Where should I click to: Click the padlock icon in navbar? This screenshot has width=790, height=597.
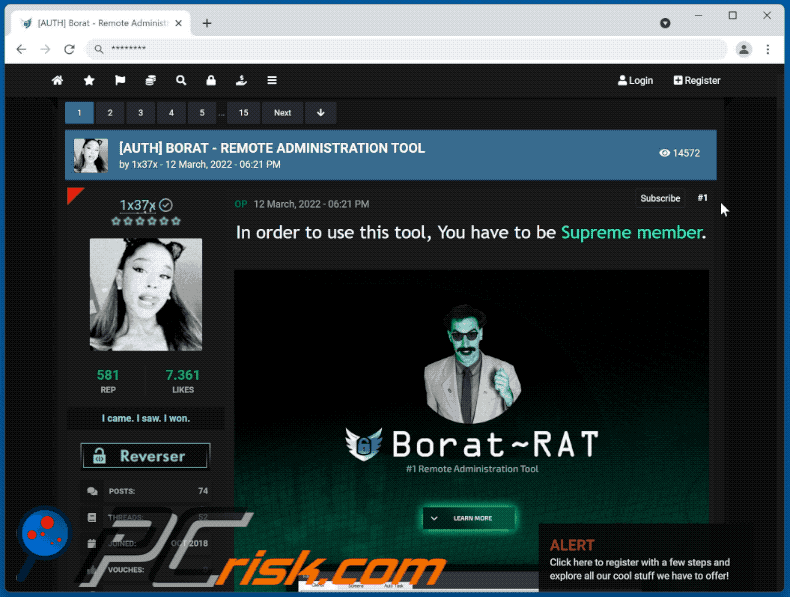point(211,81)
